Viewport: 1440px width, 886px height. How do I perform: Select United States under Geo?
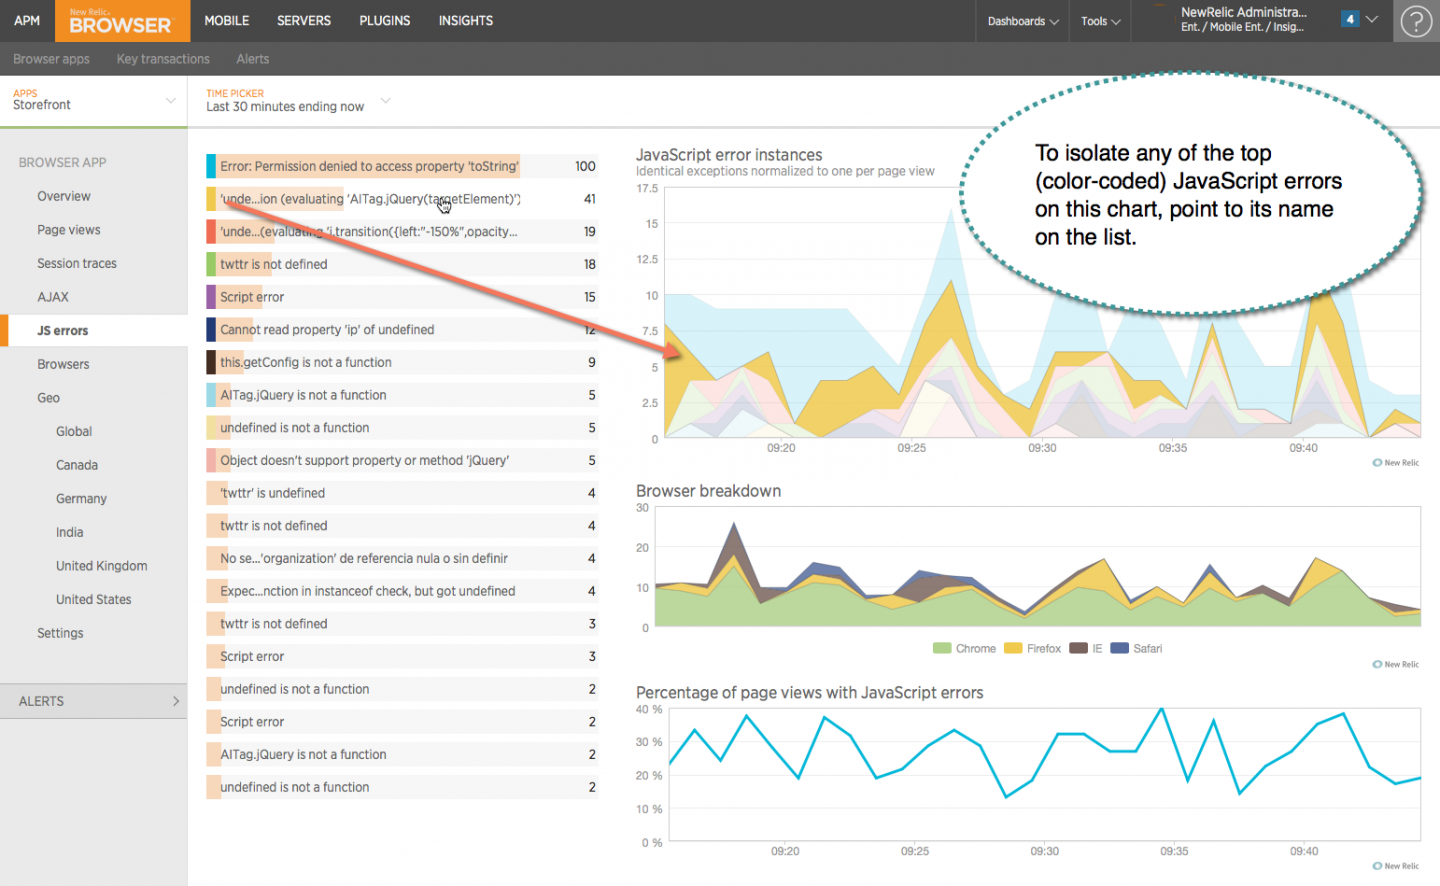pyautogui.click(x=94, y=599)
